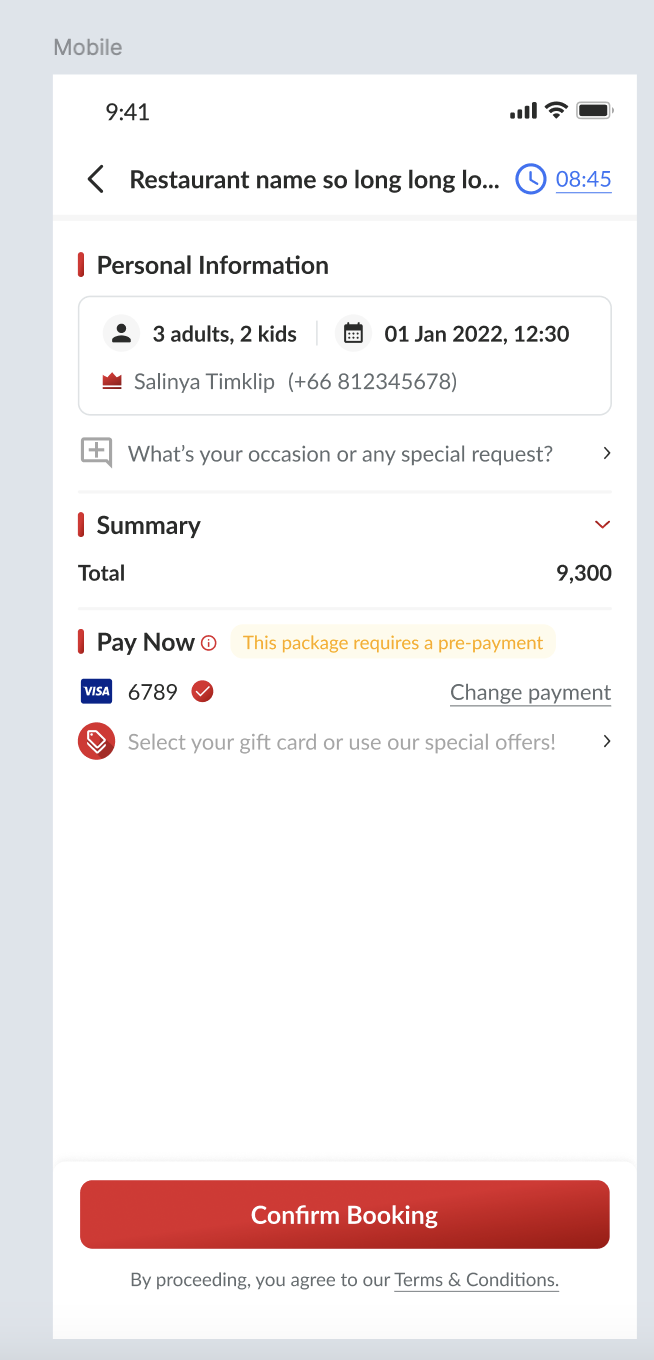Collapse the Summary section chevron
This screenshot has height=1360, width=654.
pyautogui.click(x=602, y=525)
